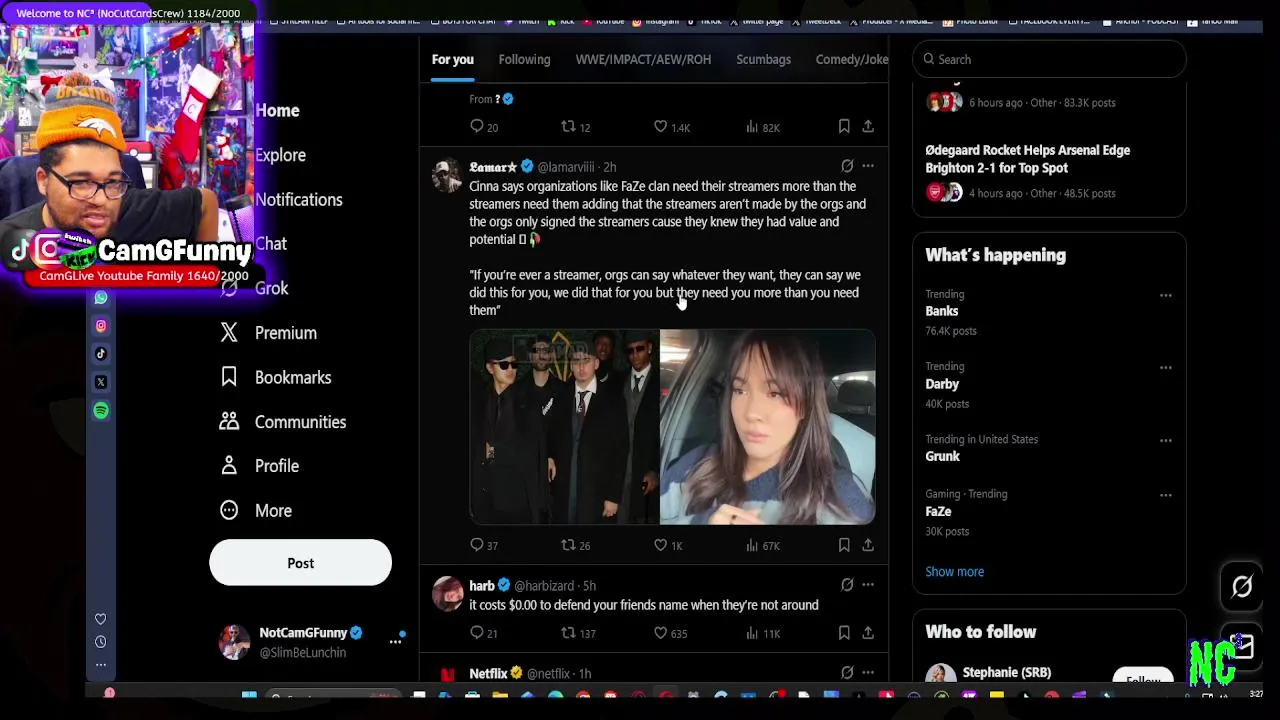Click the More circle icon
The width and height of the screenshot is (1280, 720).
click(229, 510)
